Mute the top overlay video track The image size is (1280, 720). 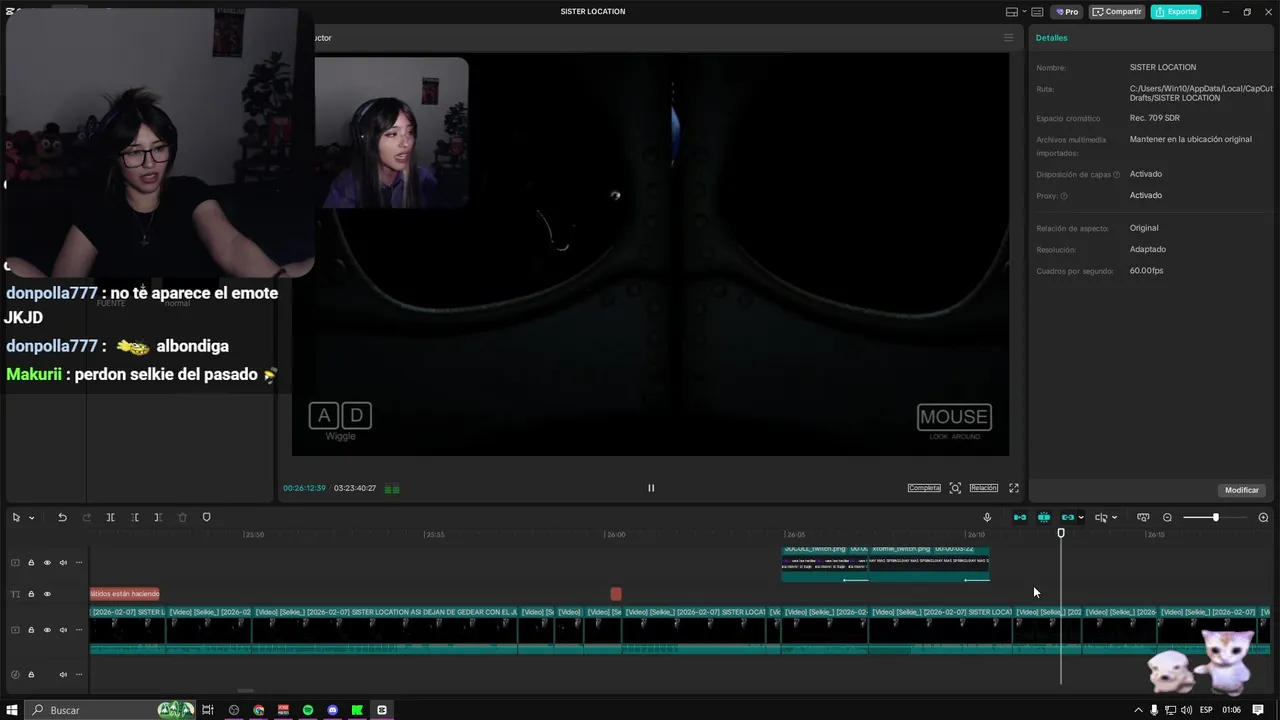[x=63, y=563]
